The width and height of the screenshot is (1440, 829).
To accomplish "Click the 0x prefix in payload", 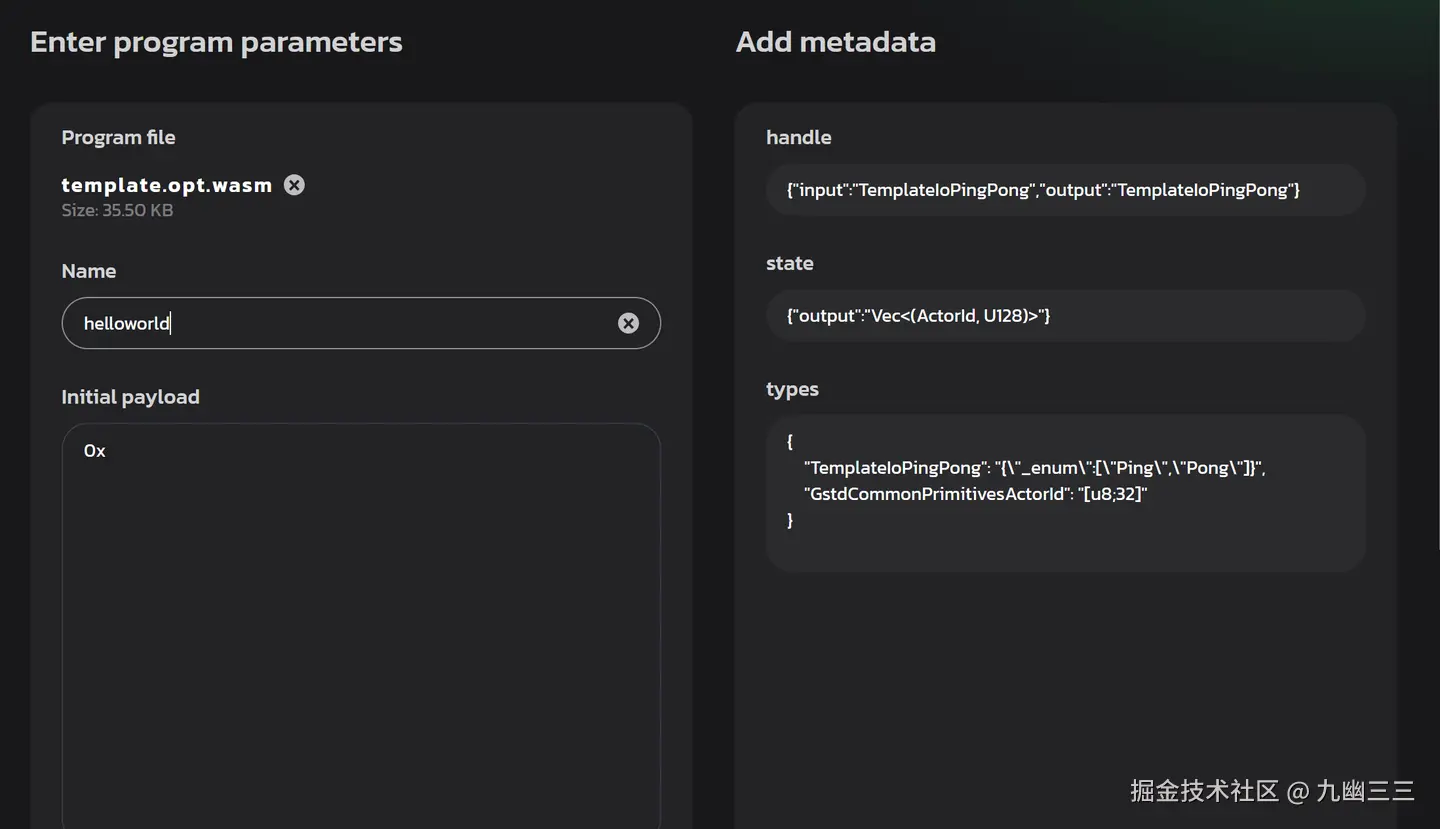I will [94, 451].
